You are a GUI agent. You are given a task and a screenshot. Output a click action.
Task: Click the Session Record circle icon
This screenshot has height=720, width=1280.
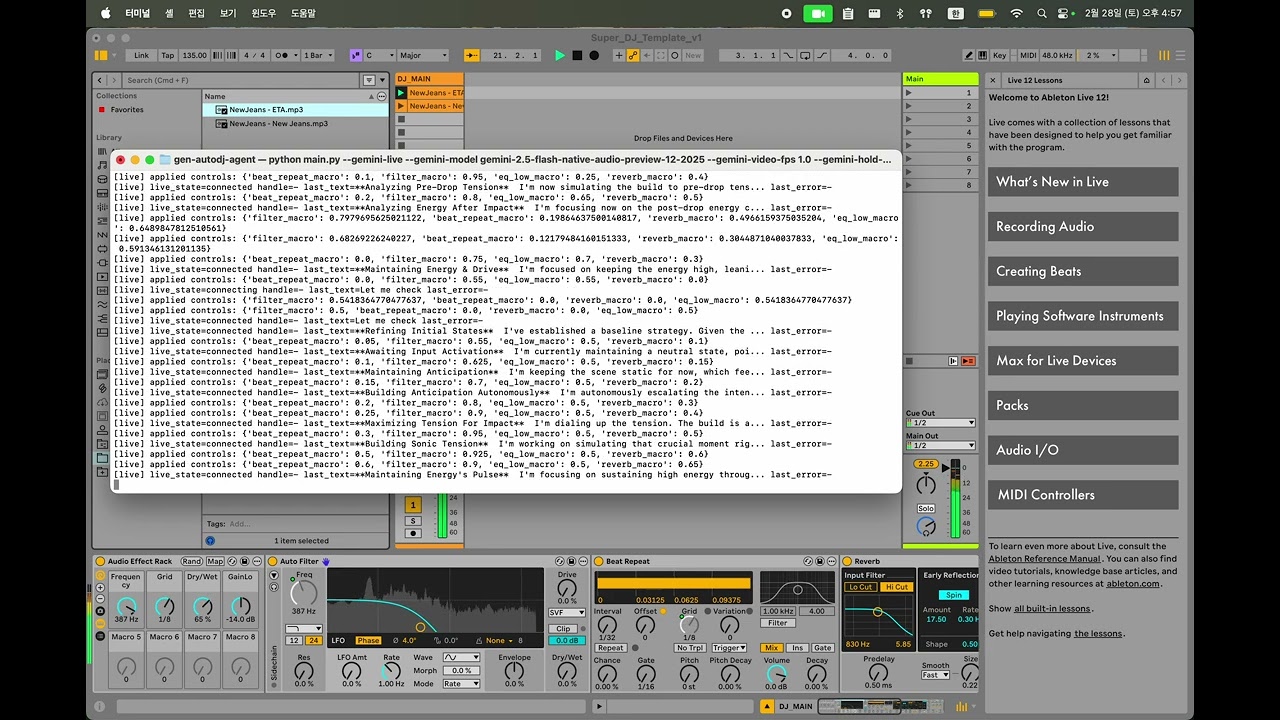point(674,55)
